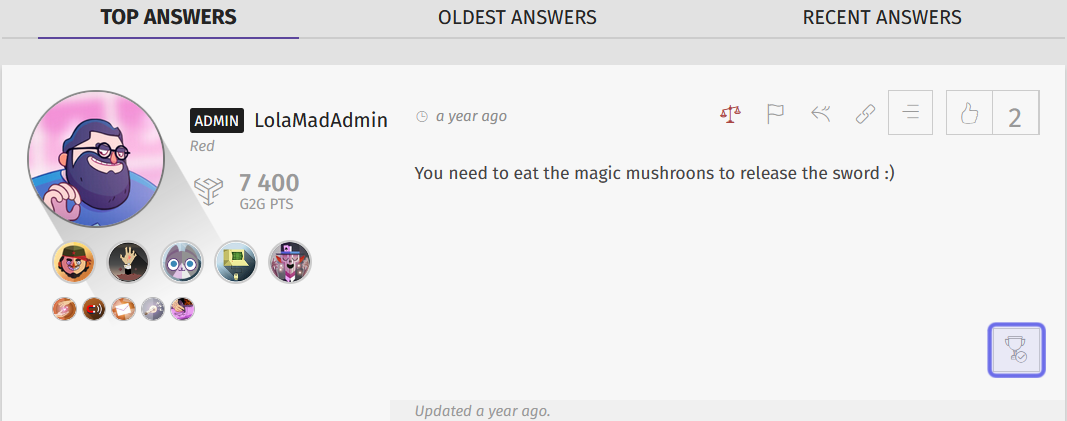Reply using the double-arrow reply icon

click(x=821, y=114)
